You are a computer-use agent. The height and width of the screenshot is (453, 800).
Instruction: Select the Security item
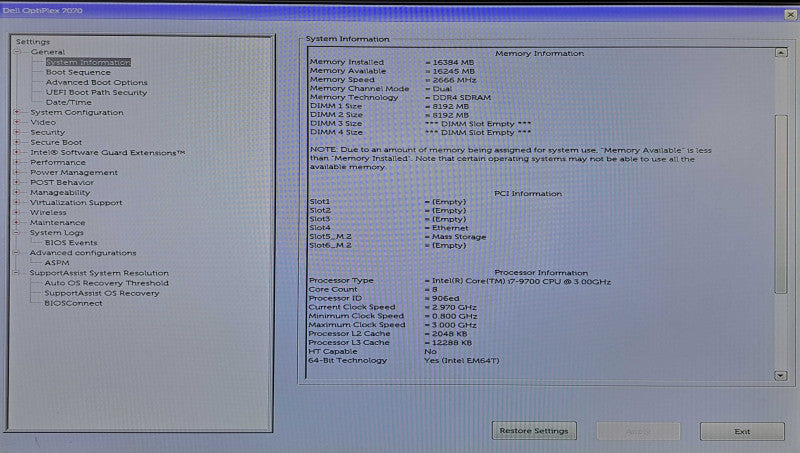click(x=47, y=132)
